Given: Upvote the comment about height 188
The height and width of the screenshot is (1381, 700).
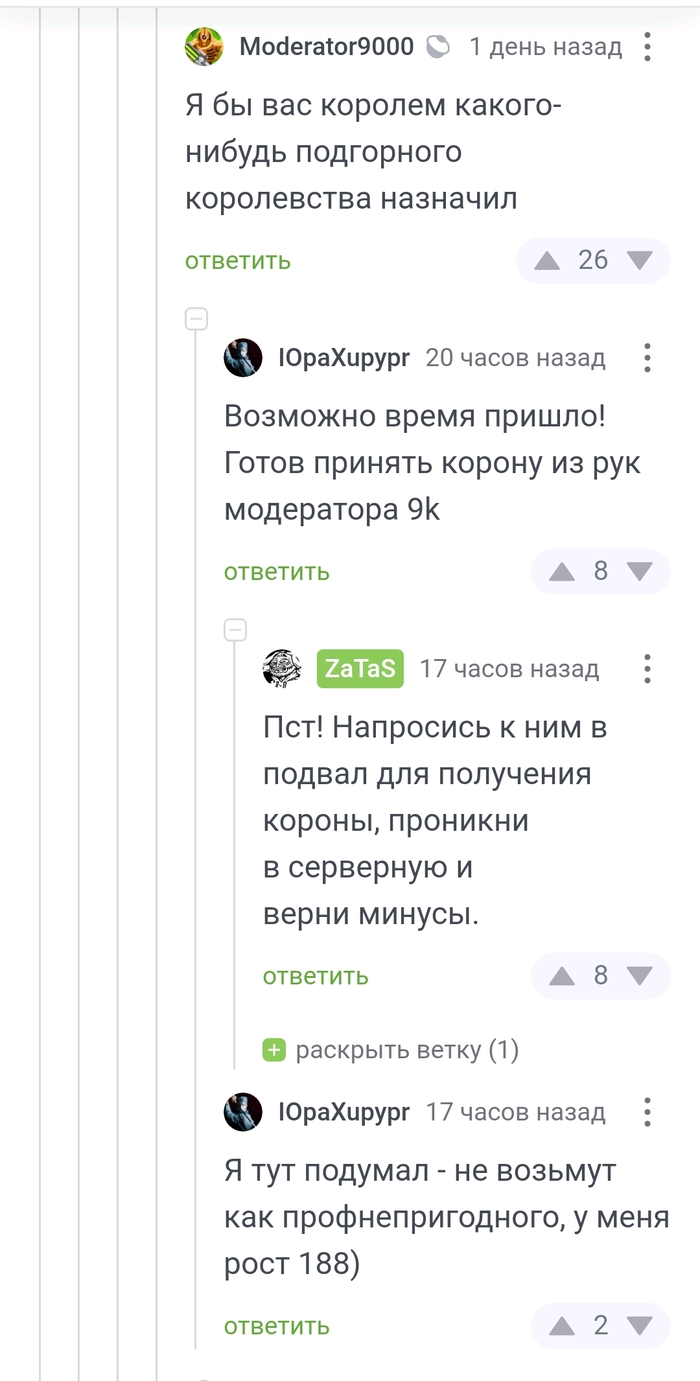Looking at the screenshot, I should click(562, 1327).
